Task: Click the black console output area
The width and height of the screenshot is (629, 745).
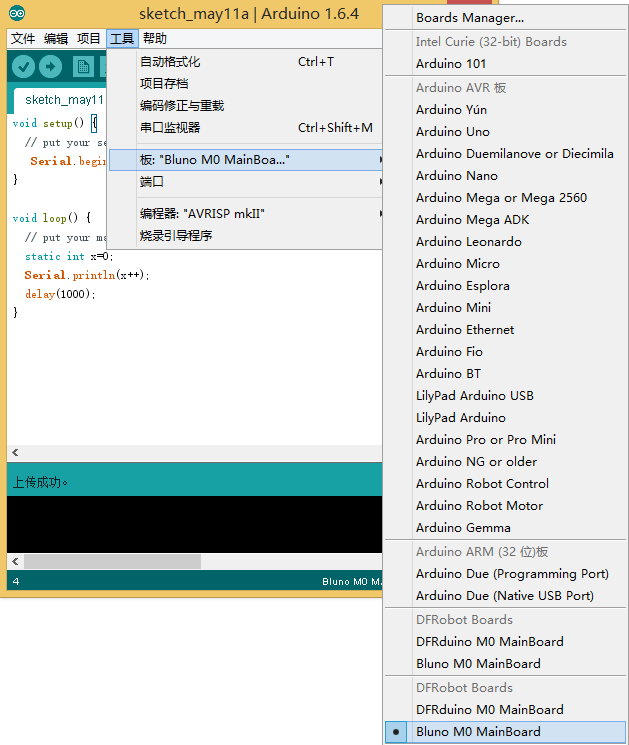Action: tap(194, 524)
